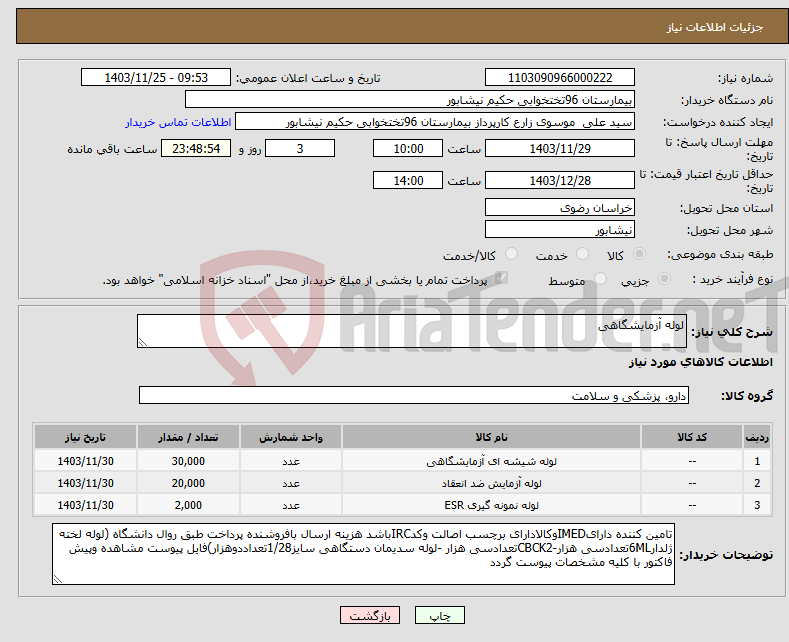The width and height of the screenshot is (789, 642).
Task: Click the چاپ (print) button
Action: click(439, 615)
